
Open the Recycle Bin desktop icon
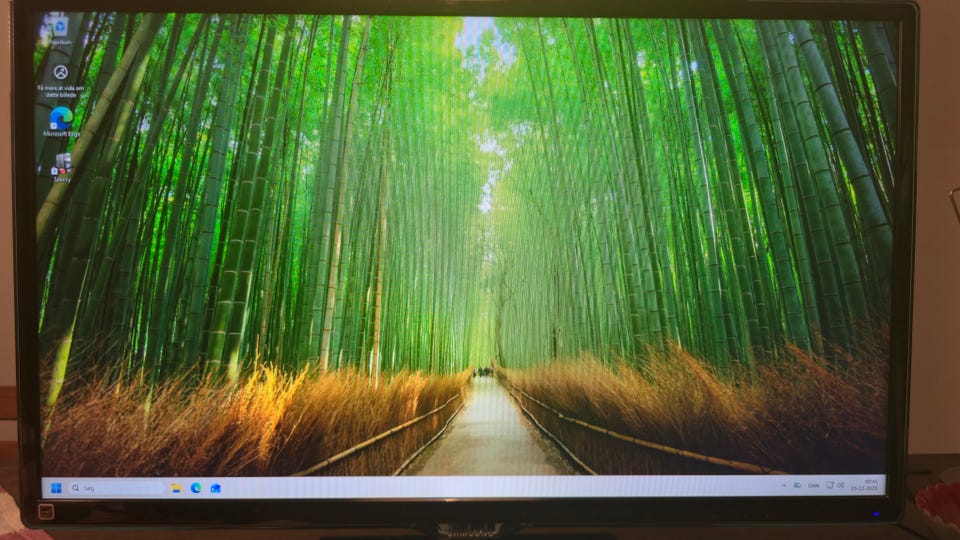[x=60, y=30]
